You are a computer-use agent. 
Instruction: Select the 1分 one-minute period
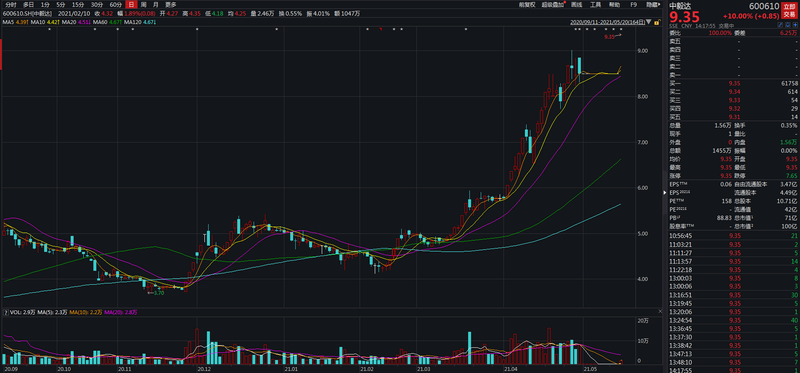click(x=46, y=5)
